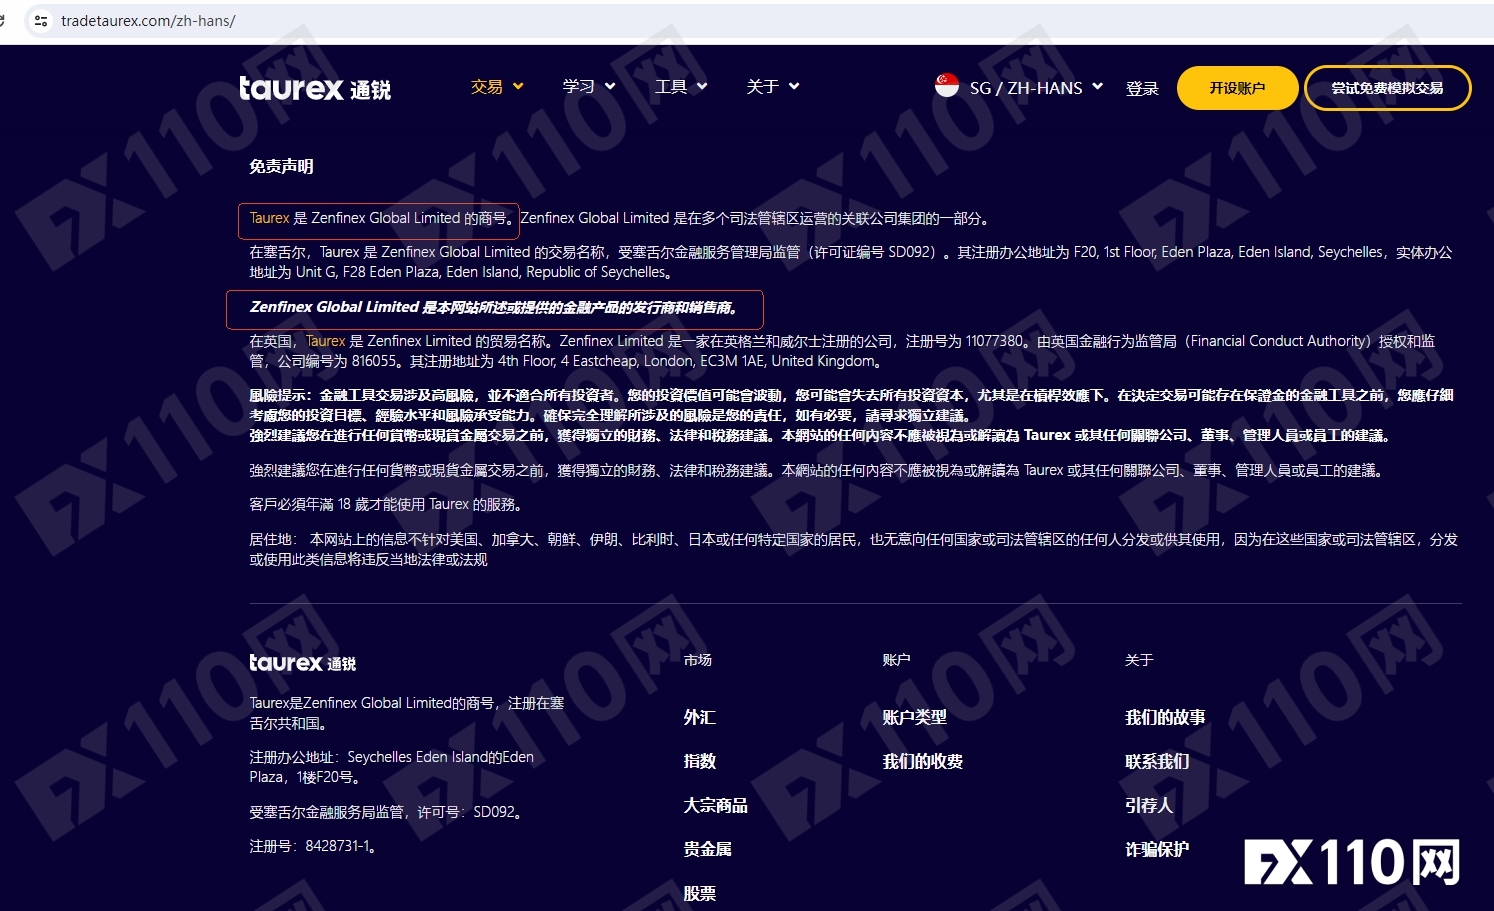The width and height of the screenshot is (1494, 911).
Task: Click the footer text with 许可号: SD092
Action: 386,813
